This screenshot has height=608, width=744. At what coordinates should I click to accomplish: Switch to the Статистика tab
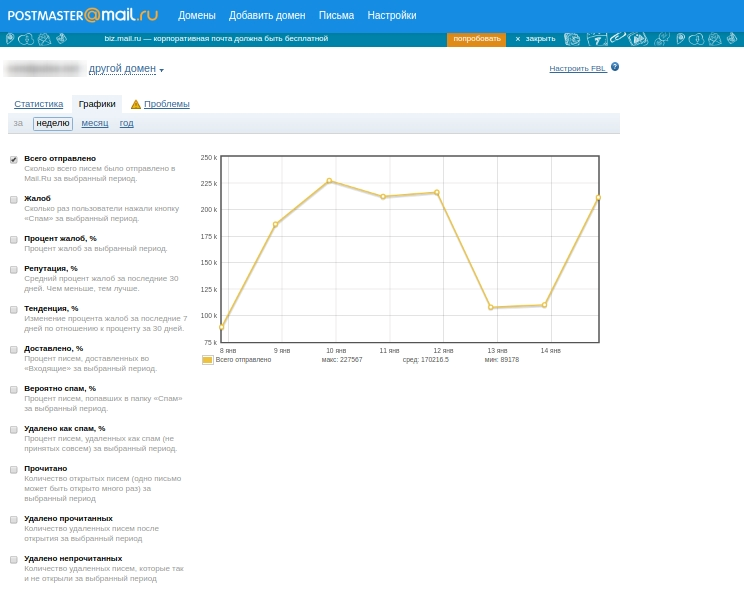[x=39, y=104]
